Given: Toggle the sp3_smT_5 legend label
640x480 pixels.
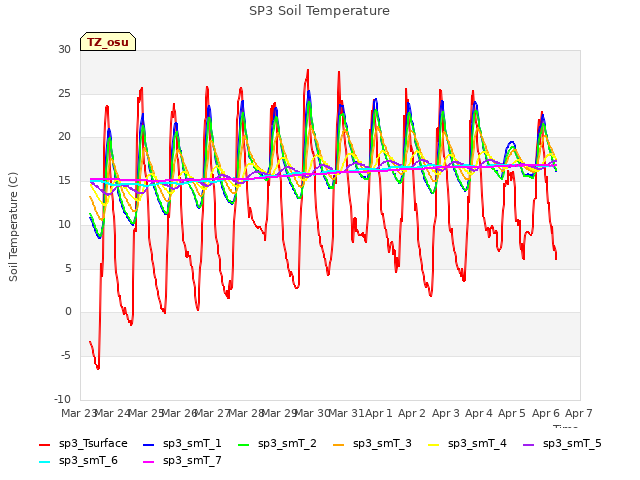Looking at the screenshot, I should (x=572, y=443).
